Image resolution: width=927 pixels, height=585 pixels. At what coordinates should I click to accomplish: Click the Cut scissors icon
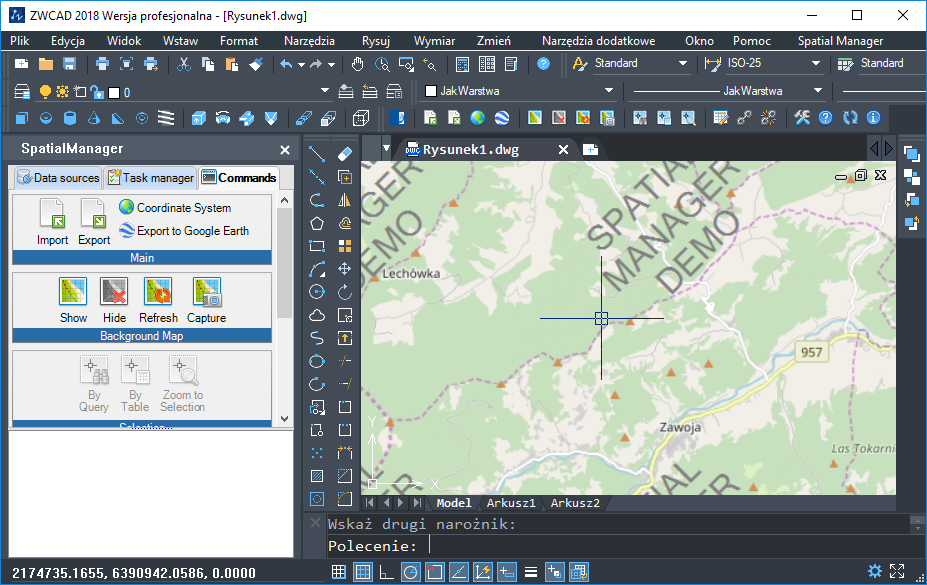(x=184, y=64)
